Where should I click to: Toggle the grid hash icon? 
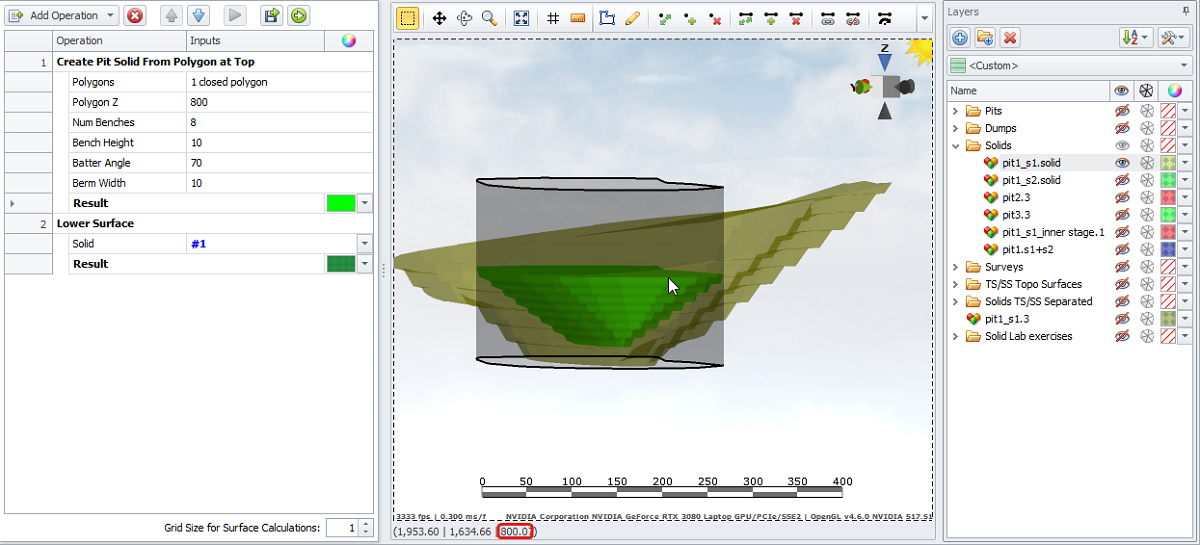[x=553, y=18]
